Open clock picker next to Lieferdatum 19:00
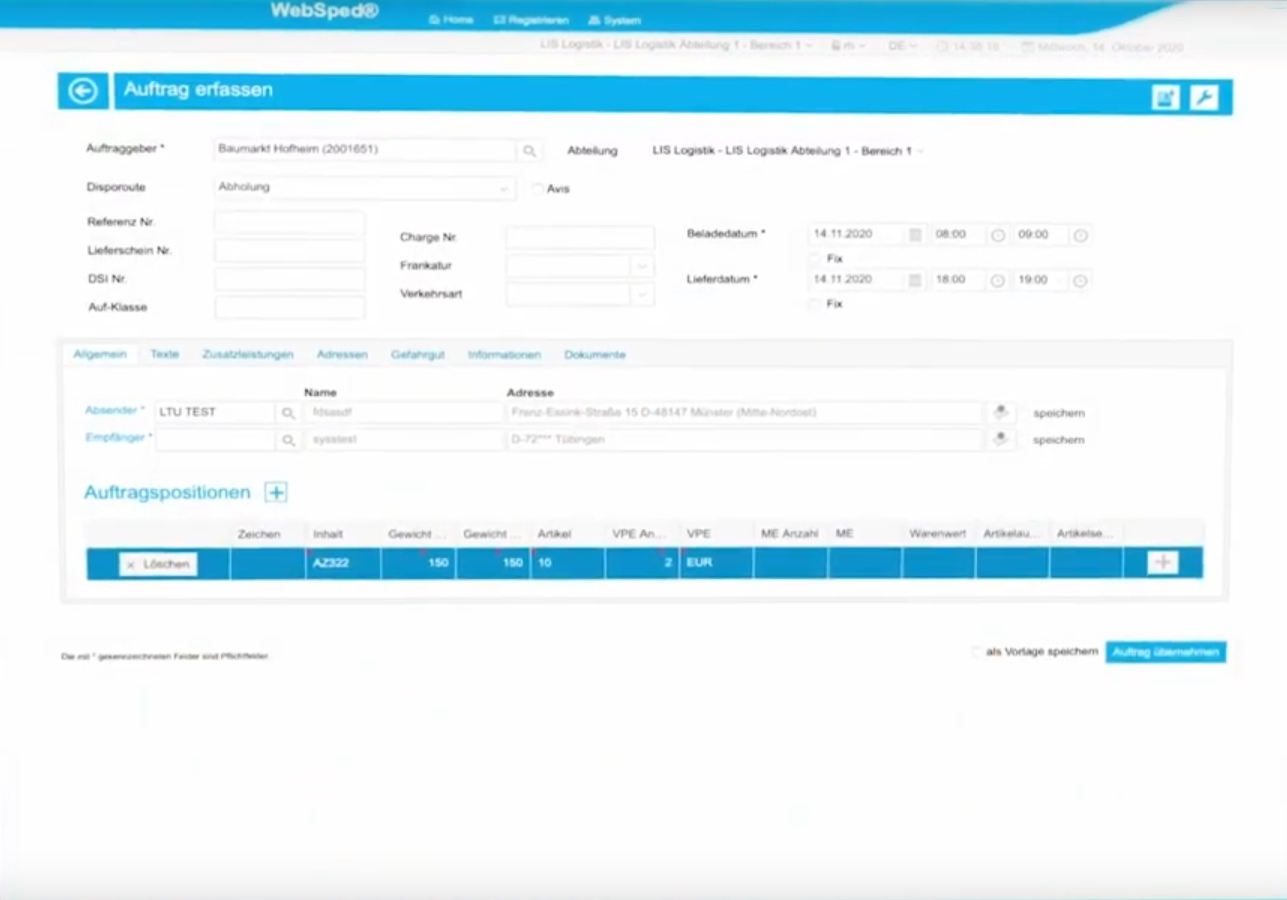This screenshot has height=900, width=1287. coord(1080,281)
